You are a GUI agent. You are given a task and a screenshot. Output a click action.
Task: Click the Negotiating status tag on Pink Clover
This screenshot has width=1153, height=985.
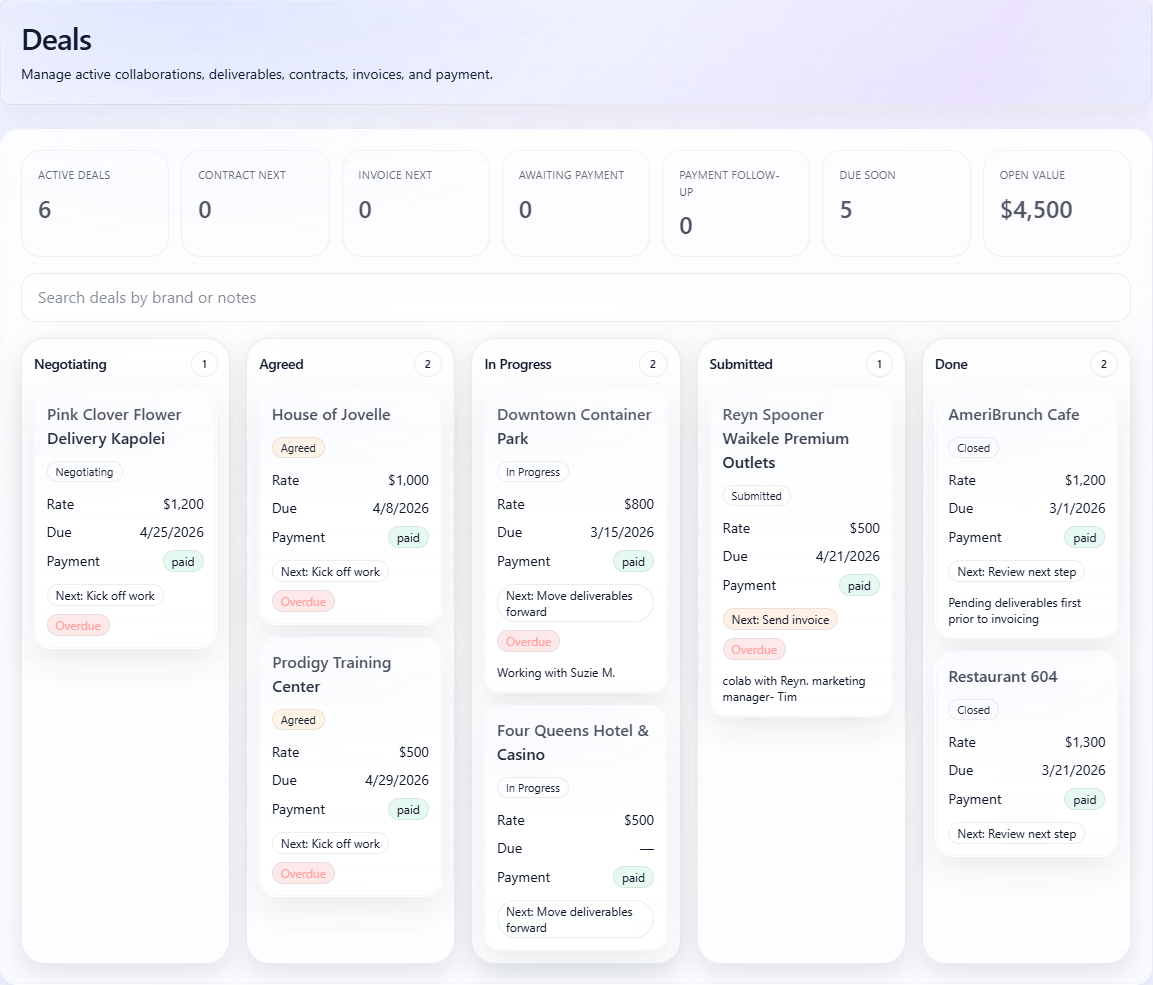point(85,472)
